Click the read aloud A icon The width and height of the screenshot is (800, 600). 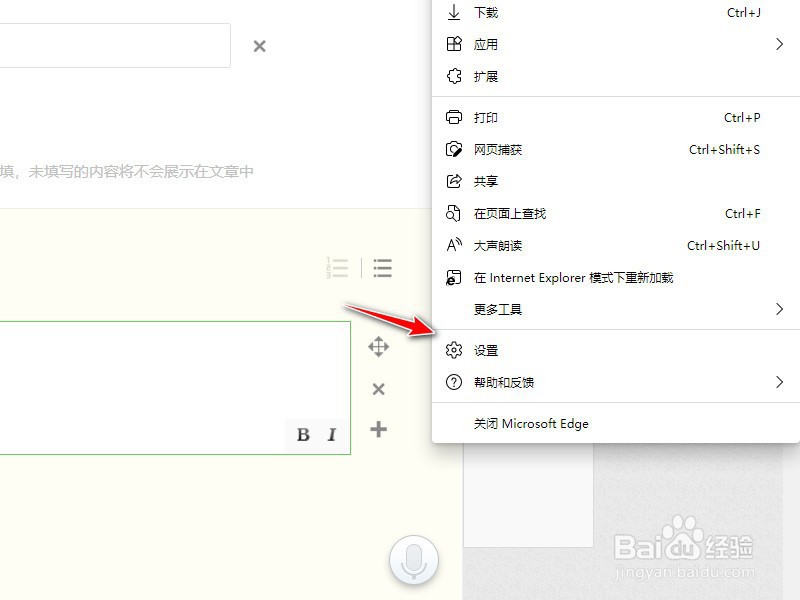pos(454,245)
